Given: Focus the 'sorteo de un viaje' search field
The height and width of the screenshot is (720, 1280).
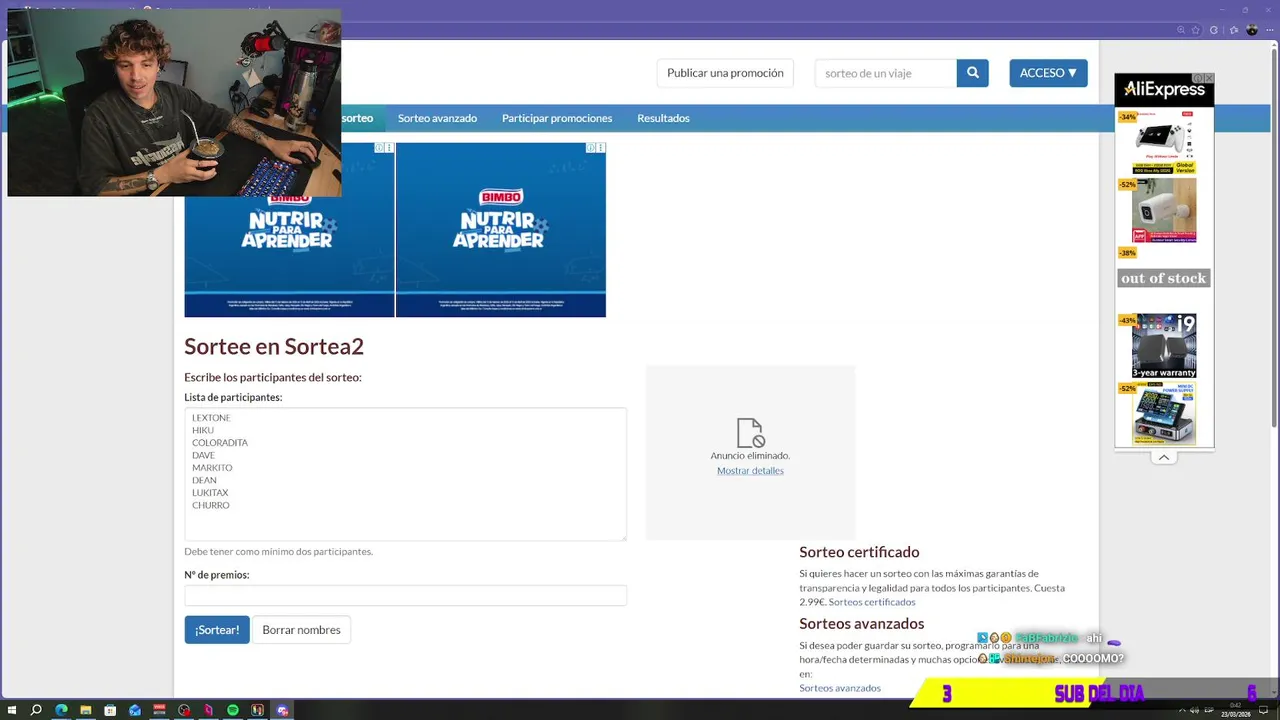Looking at the screenshot, I should point(886,73).
